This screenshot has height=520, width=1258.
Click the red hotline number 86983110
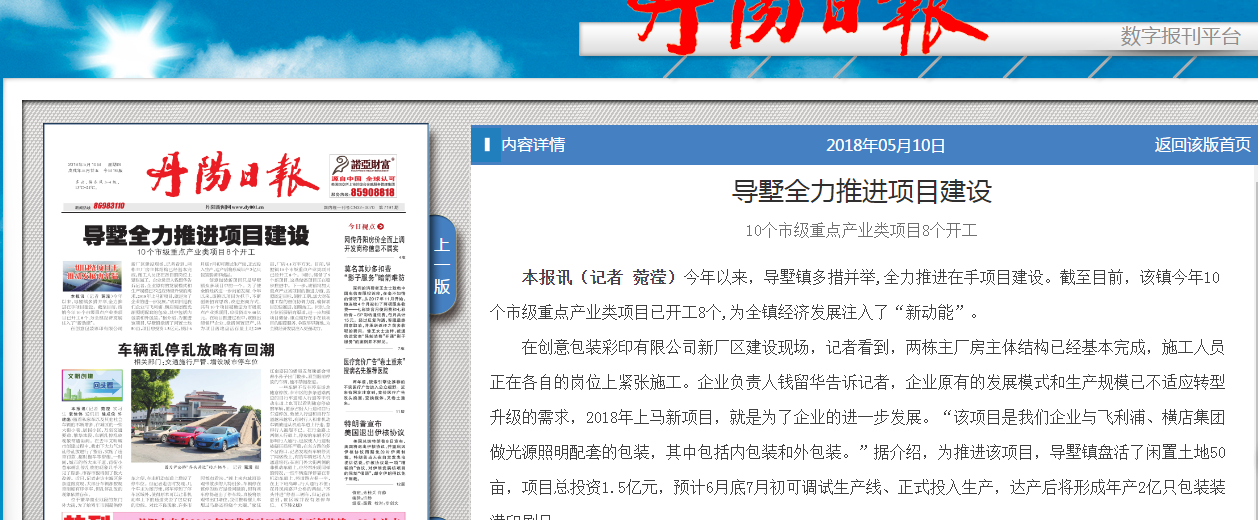click(x=108, y=206)
